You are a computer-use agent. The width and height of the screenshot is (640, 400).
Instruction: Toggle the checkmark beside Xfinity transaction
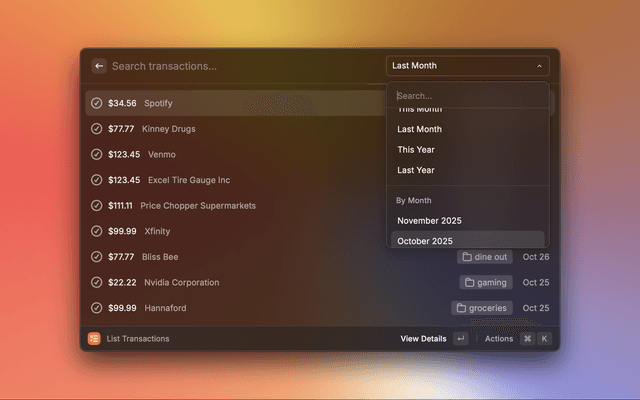[96, 231]
